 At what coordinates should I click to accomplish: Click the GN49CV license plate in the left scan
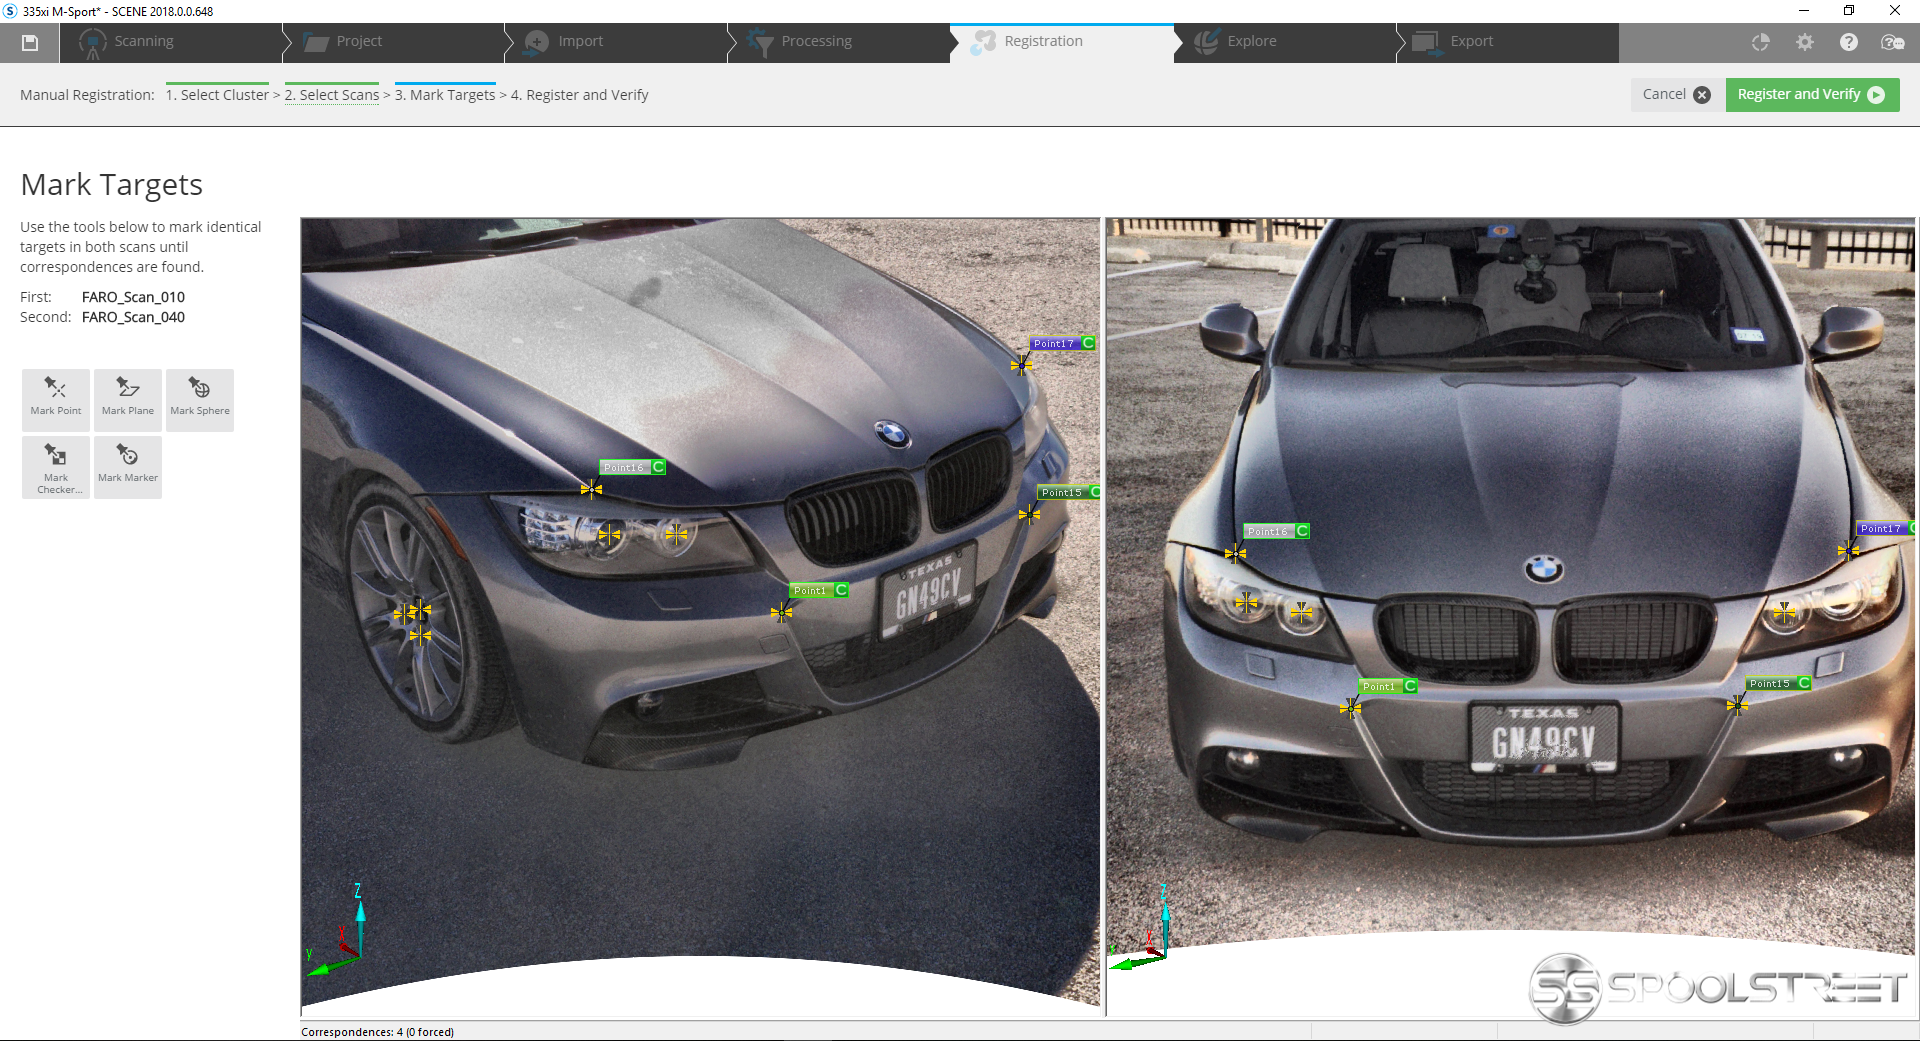click(929, 592)
